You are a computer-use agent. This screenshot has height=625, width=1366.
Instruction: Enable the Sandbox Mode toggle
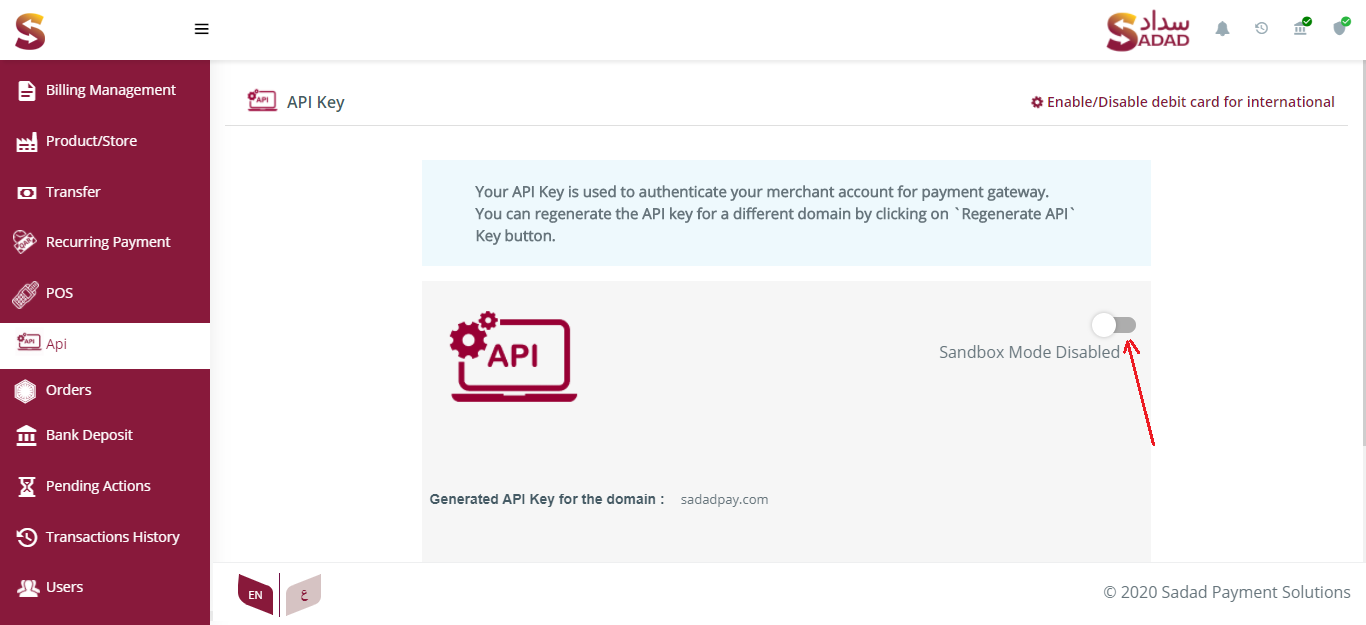[x=1114, y=325]
